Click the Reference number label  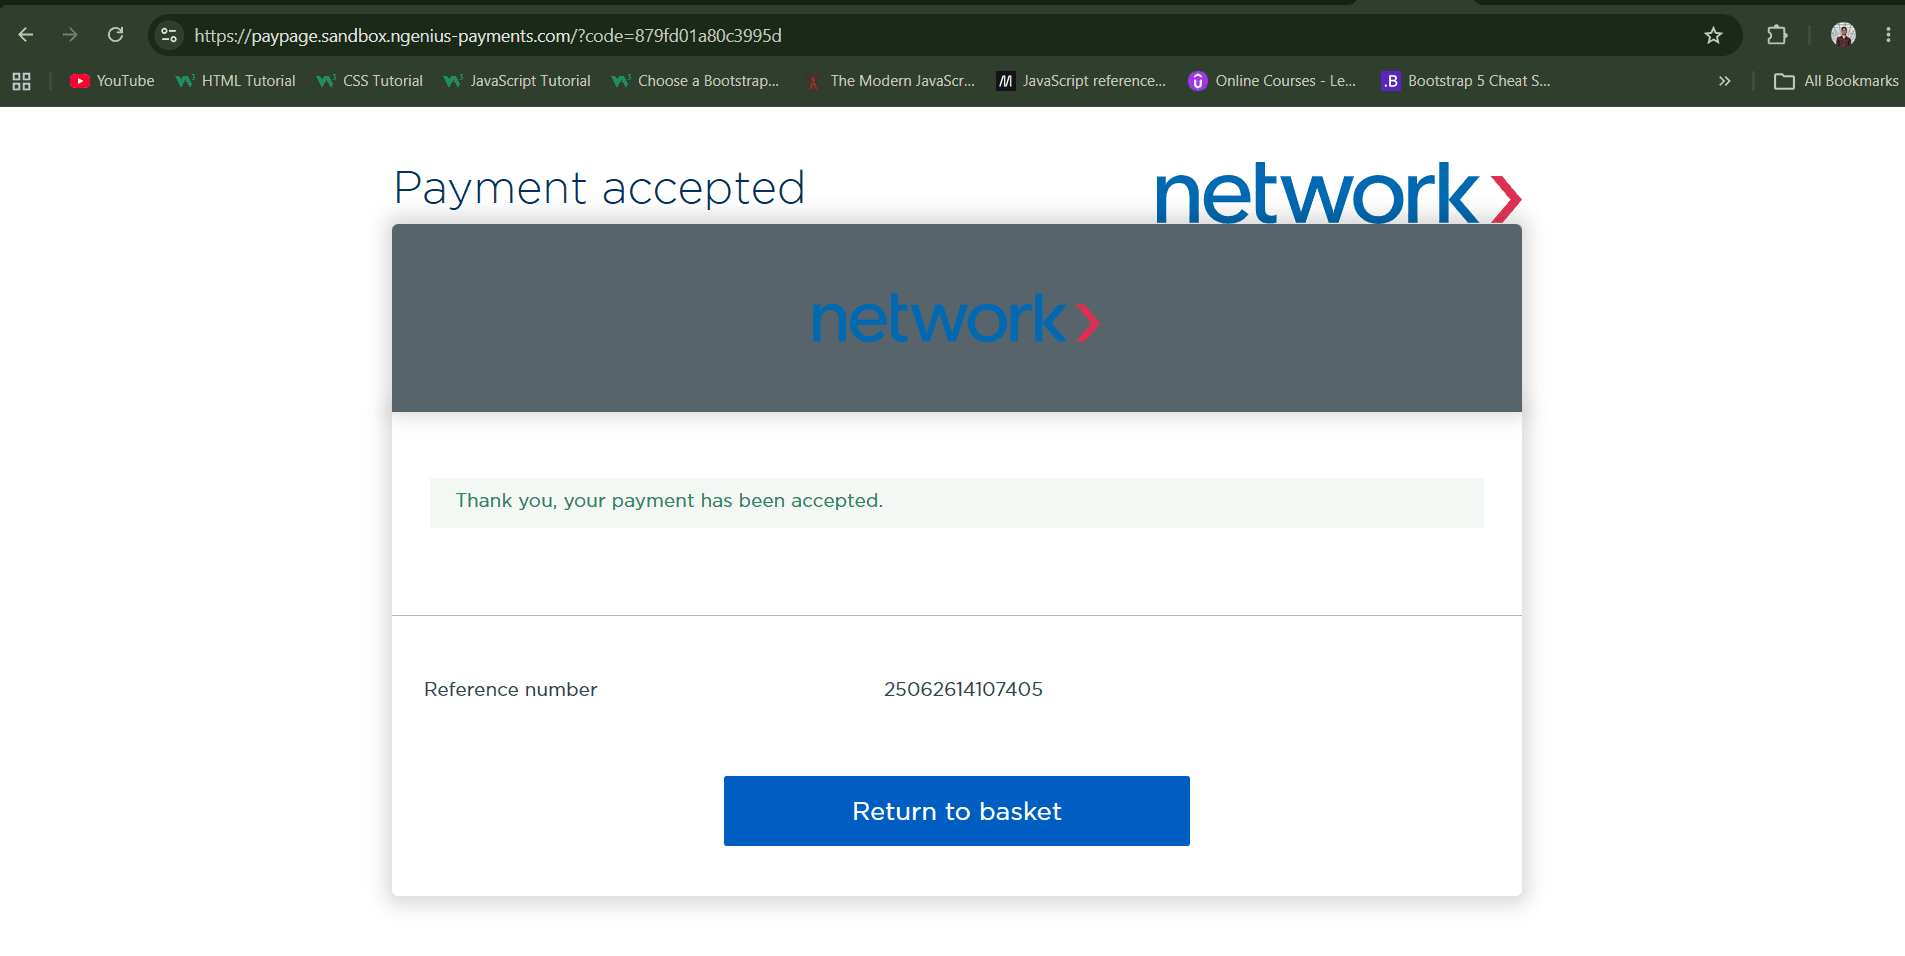pos(510,689)
